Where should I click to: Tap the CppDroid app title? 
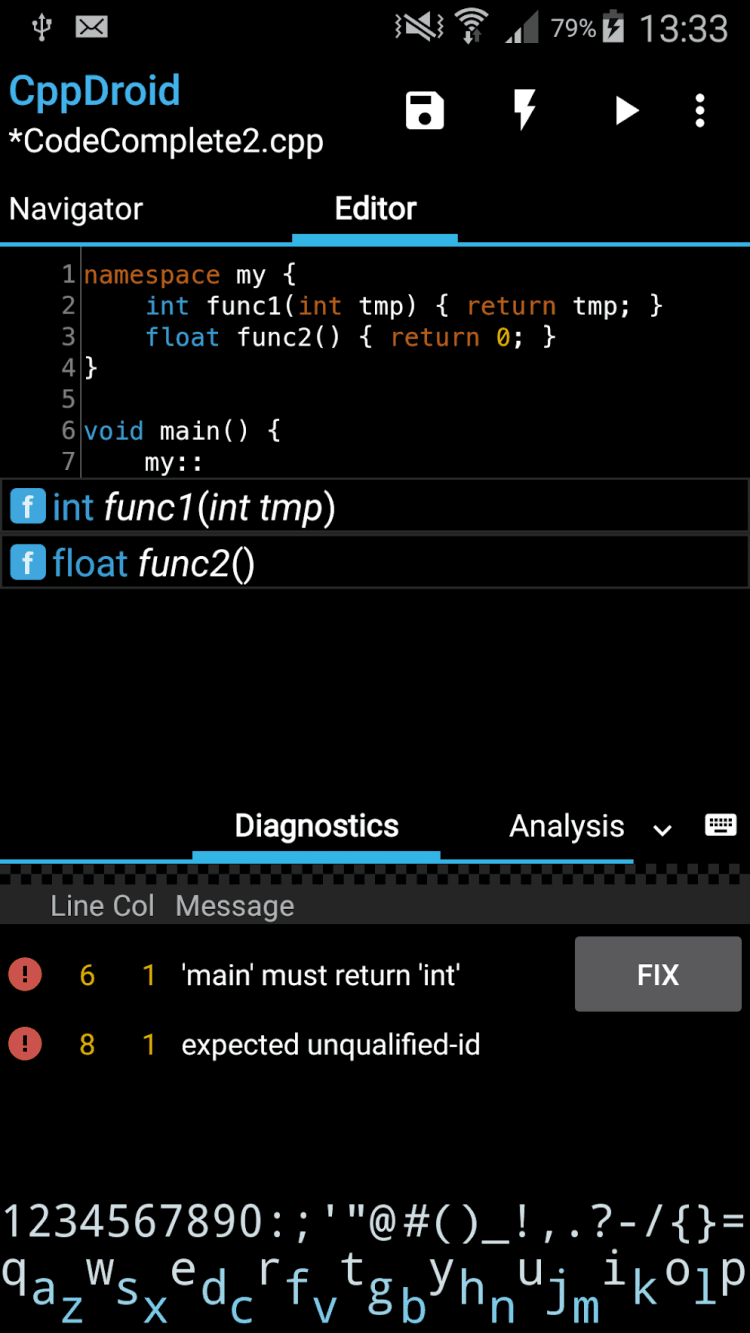95,91
